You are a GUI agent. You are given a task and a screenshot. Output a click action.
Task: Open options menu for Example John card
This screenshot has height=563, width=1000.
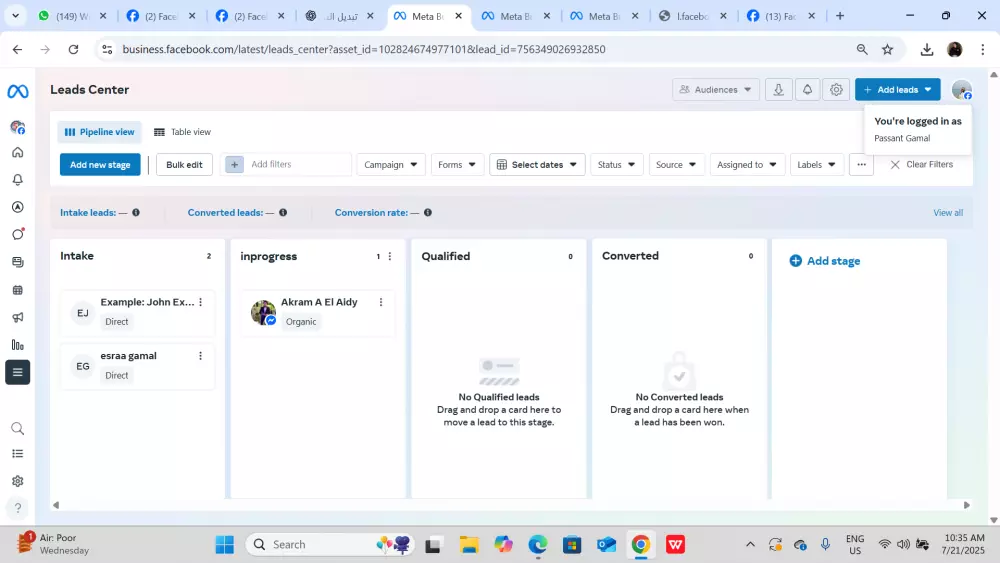point(200,302)
